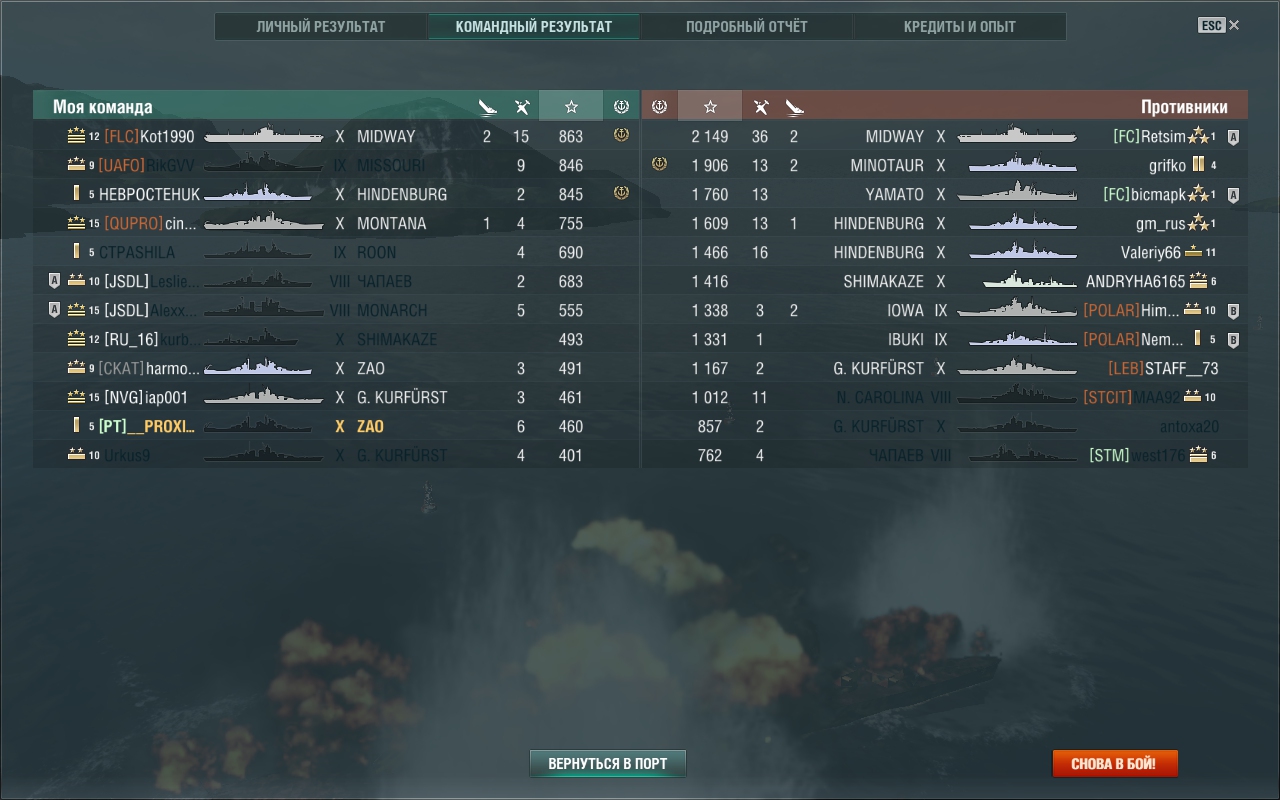This screenshot has width=1280, height=800.
Task: Sort my team by star experience column
Action: pyautogui.click(x=571, y=106)
